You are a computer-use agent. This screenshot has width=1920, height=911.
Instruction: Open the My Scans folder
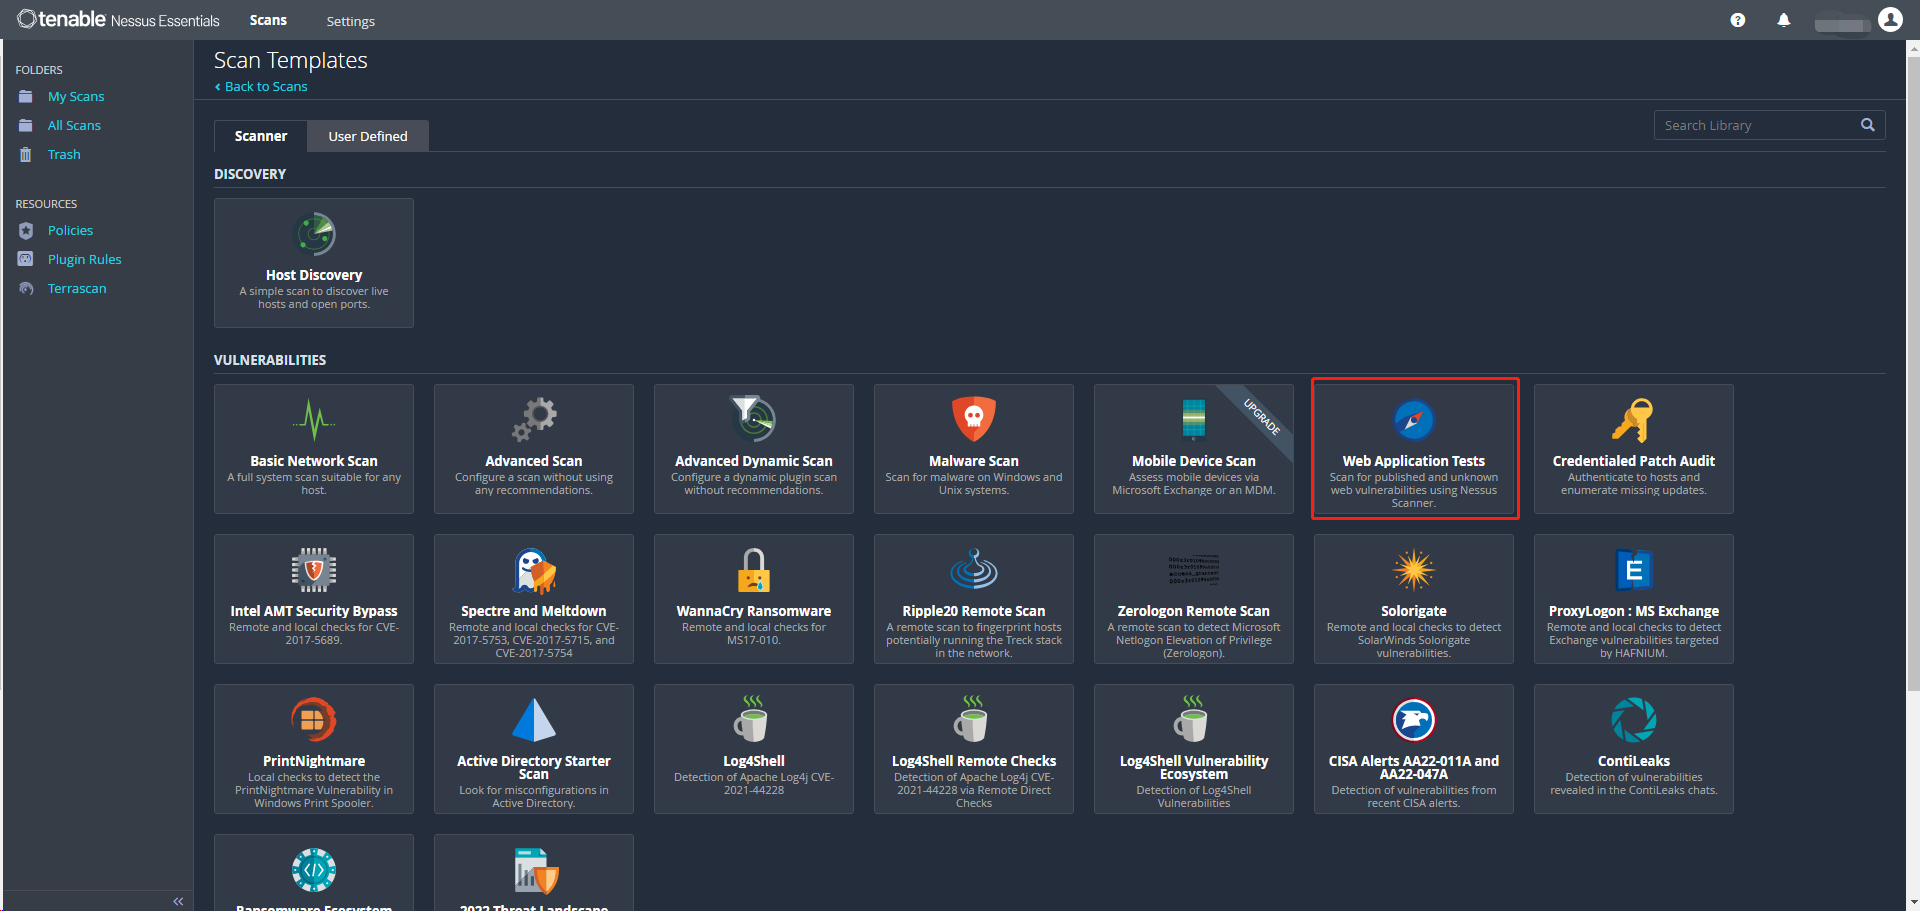76,97
